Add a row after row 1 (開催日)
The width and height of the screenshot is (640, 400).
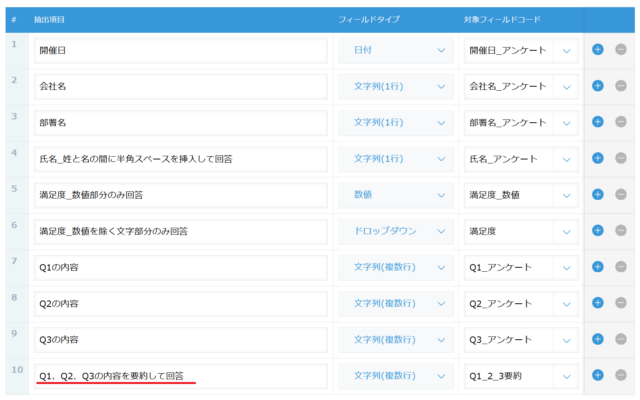pos(598,50)
